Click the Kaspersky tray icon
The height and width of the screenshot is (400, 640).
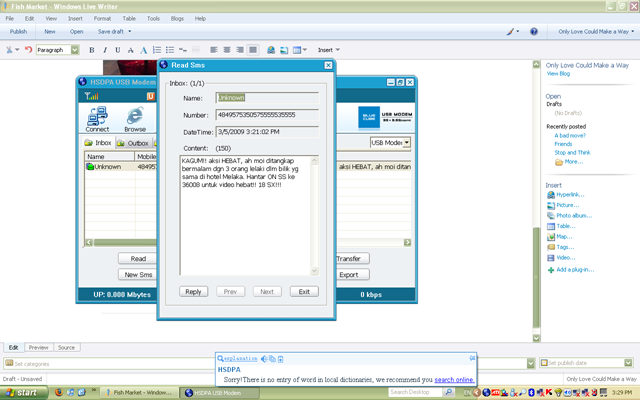[x=549, y=393]
